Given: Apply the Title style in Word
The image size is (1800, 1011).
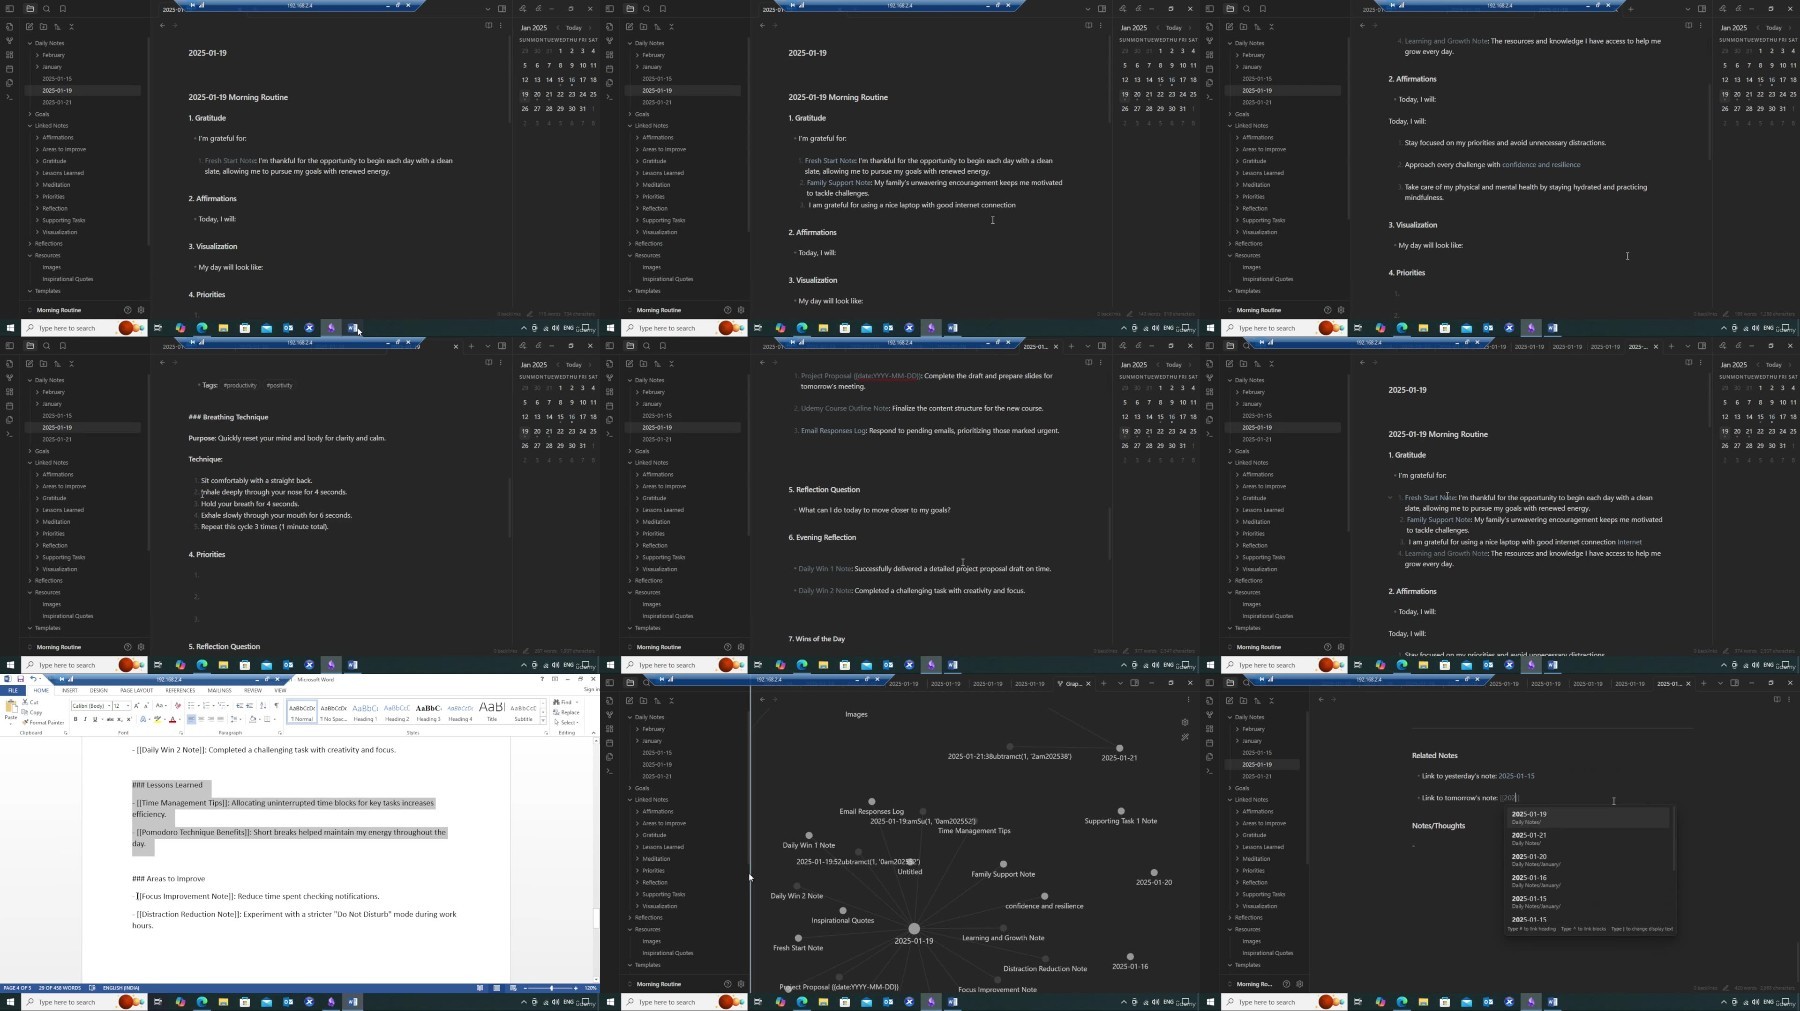Looking at the screenshot, I should (492, 711).
